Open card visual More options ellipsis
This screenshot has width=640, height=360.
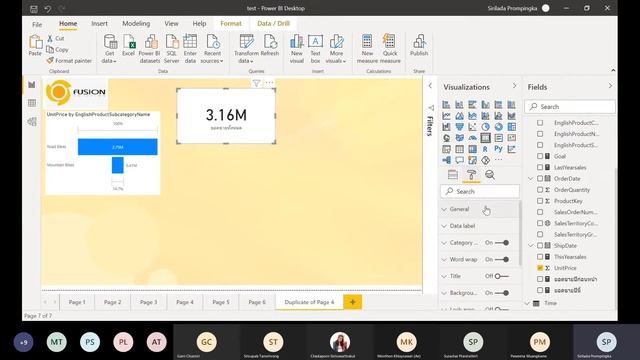(269, 83)
